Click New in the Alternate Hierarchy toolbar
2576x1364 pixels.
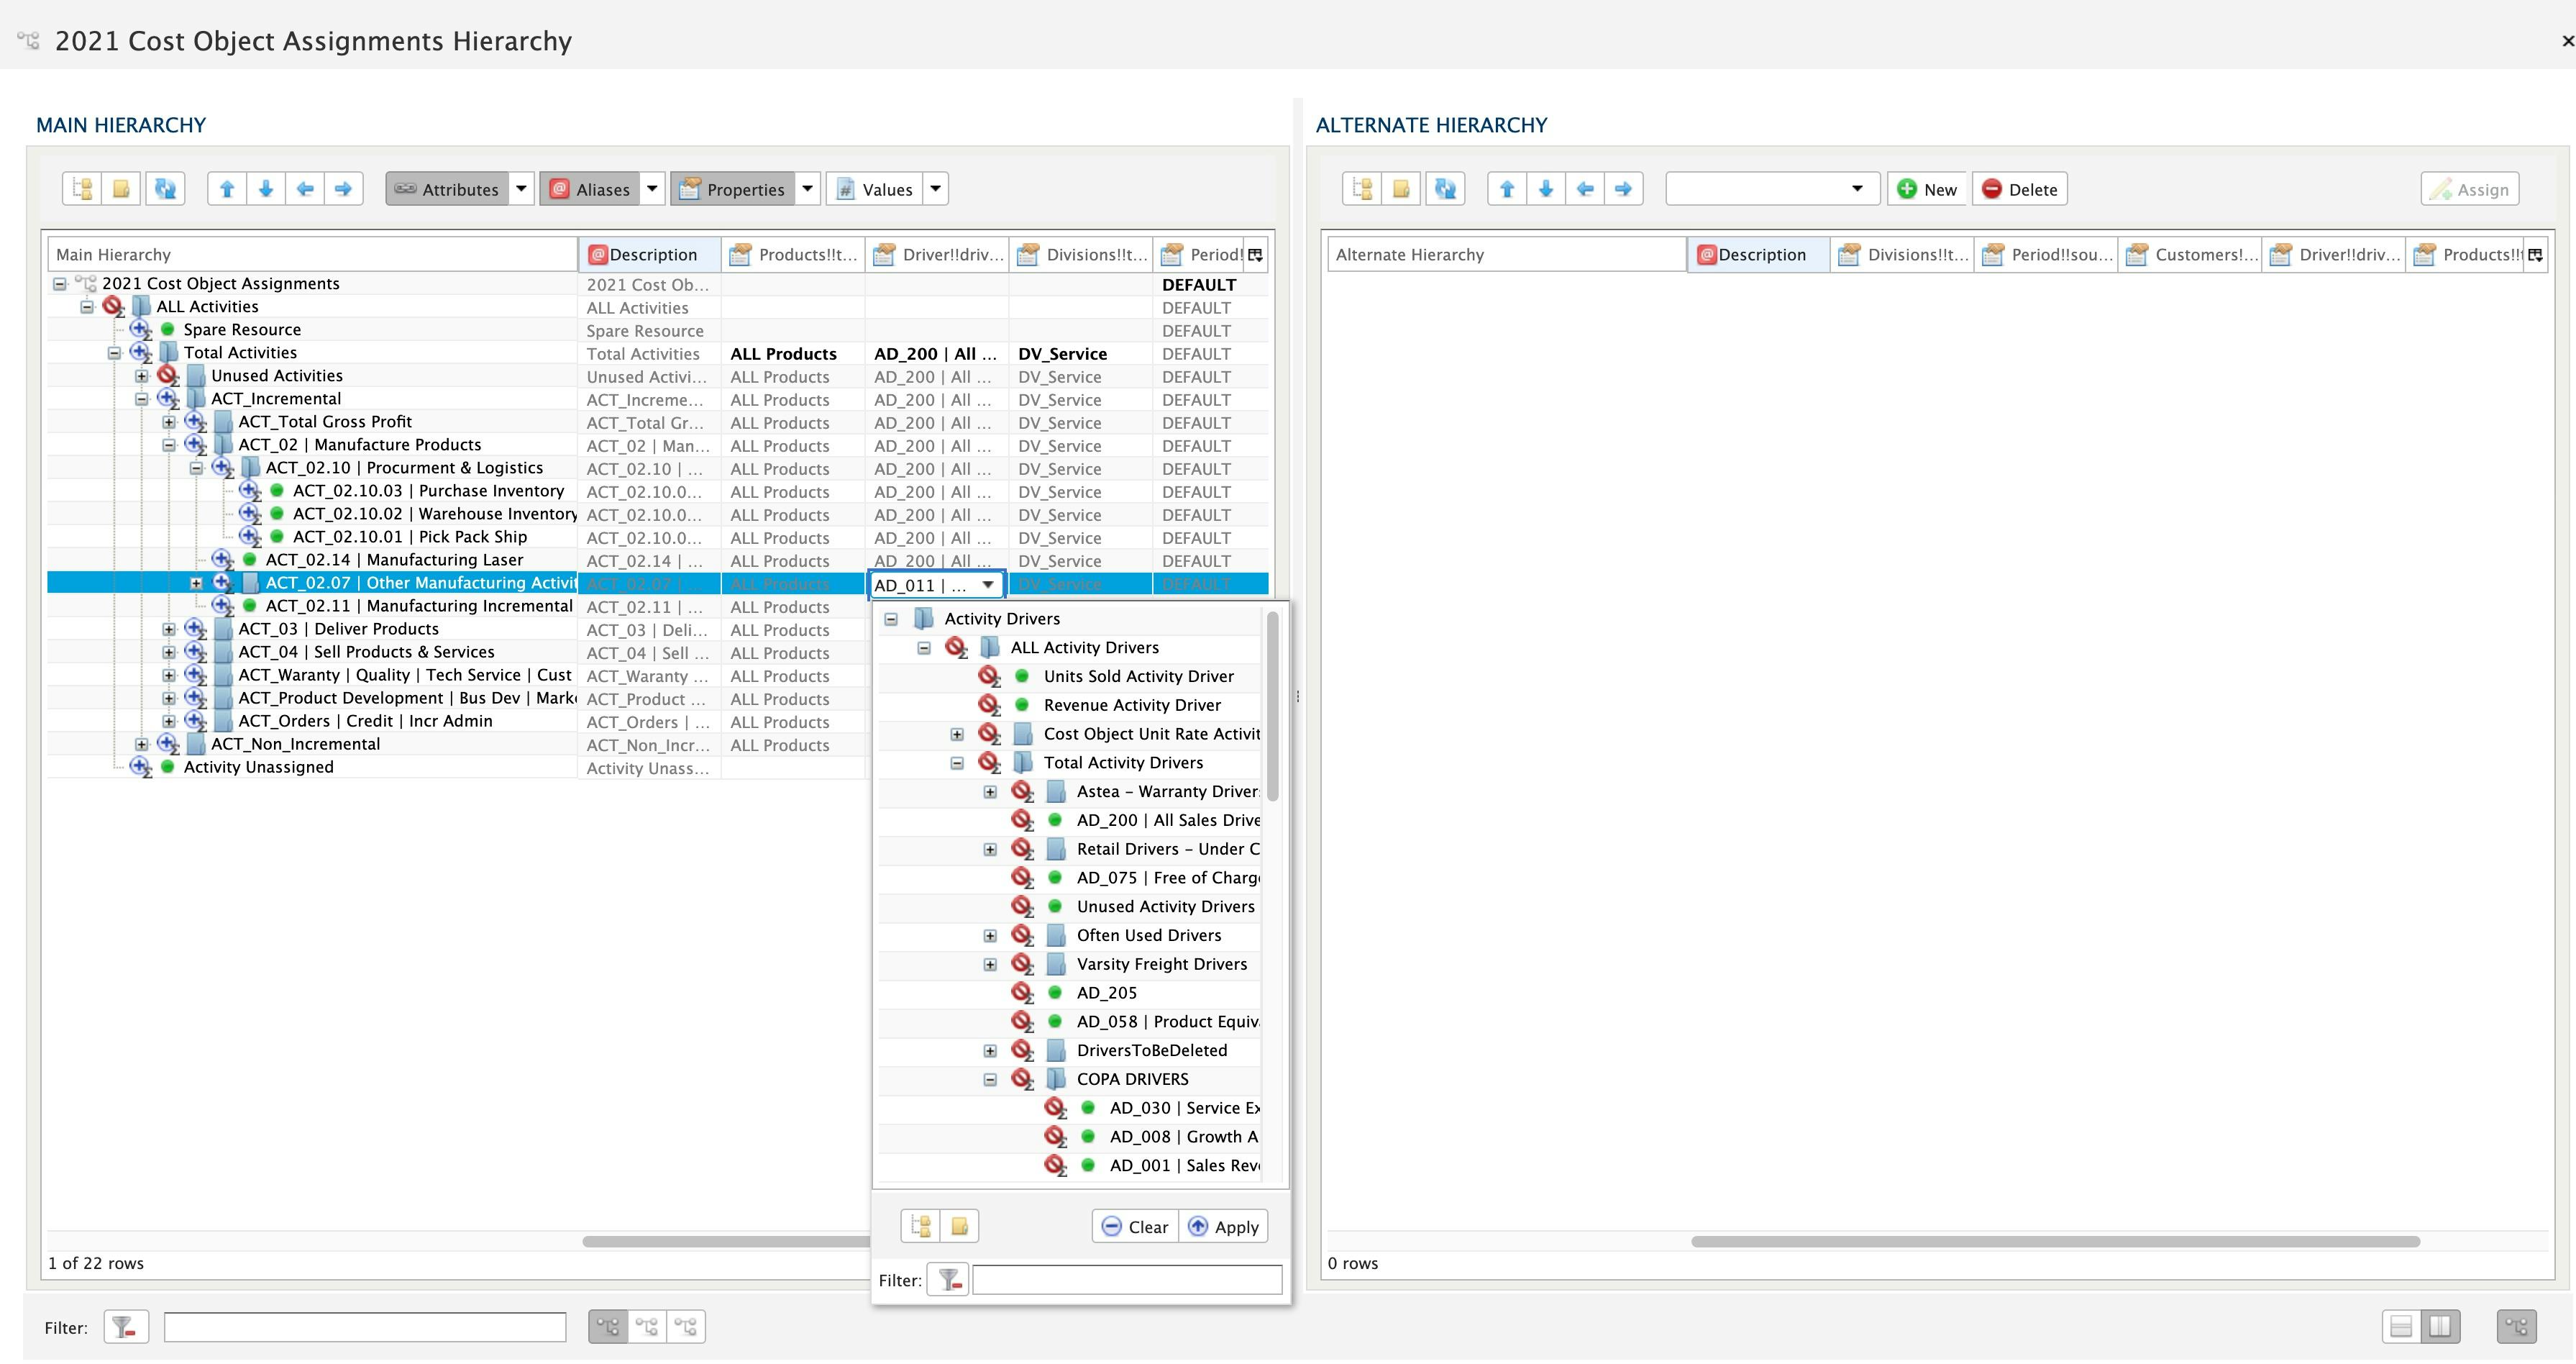pos(1926,188)
